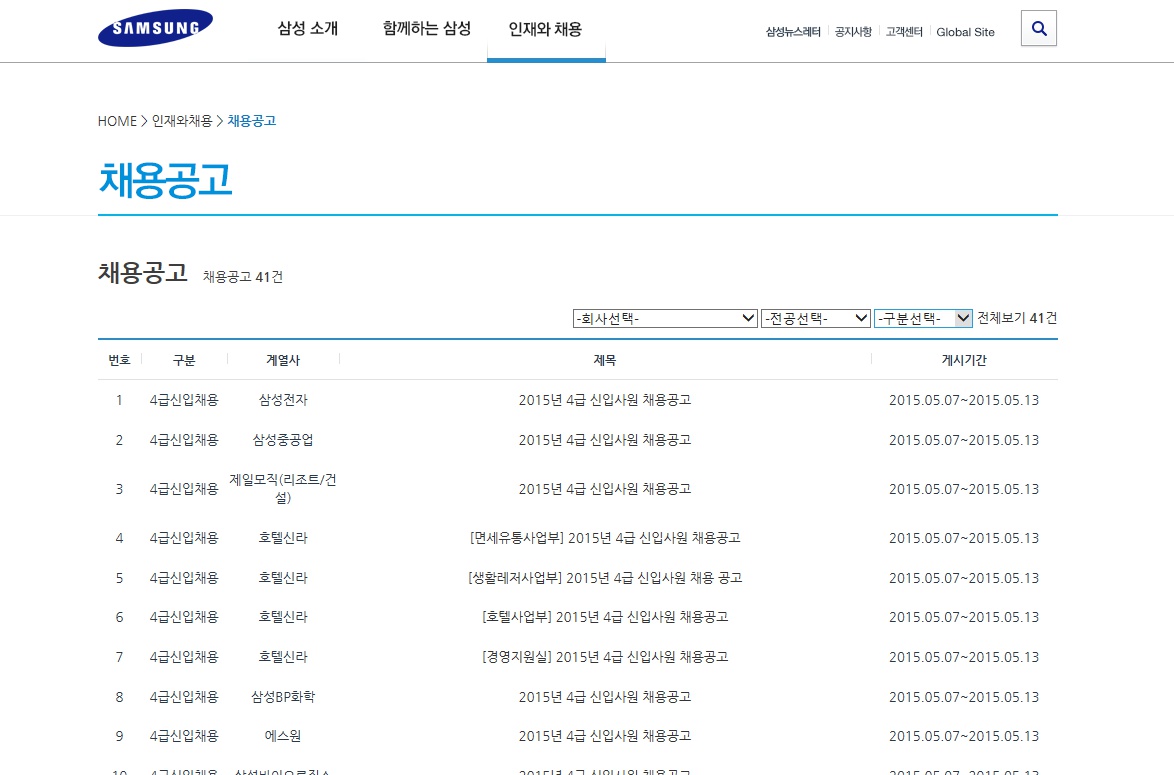Click the 번호 column header
The width and height of the screenshot is (1174, 775).
pyautogui.click(x=119, y=360)
